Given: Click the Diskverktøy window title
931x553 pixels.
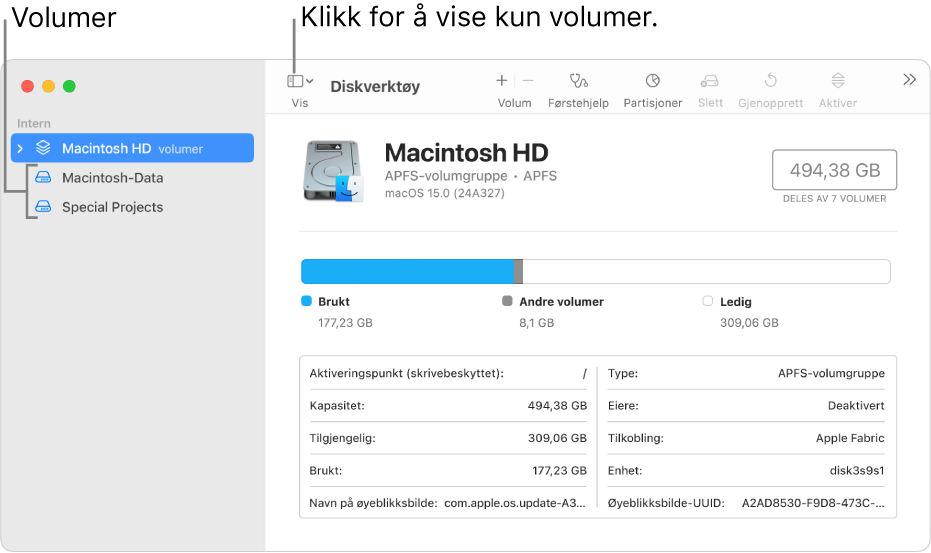Looking at the screenshot, I should pos(375,87).
